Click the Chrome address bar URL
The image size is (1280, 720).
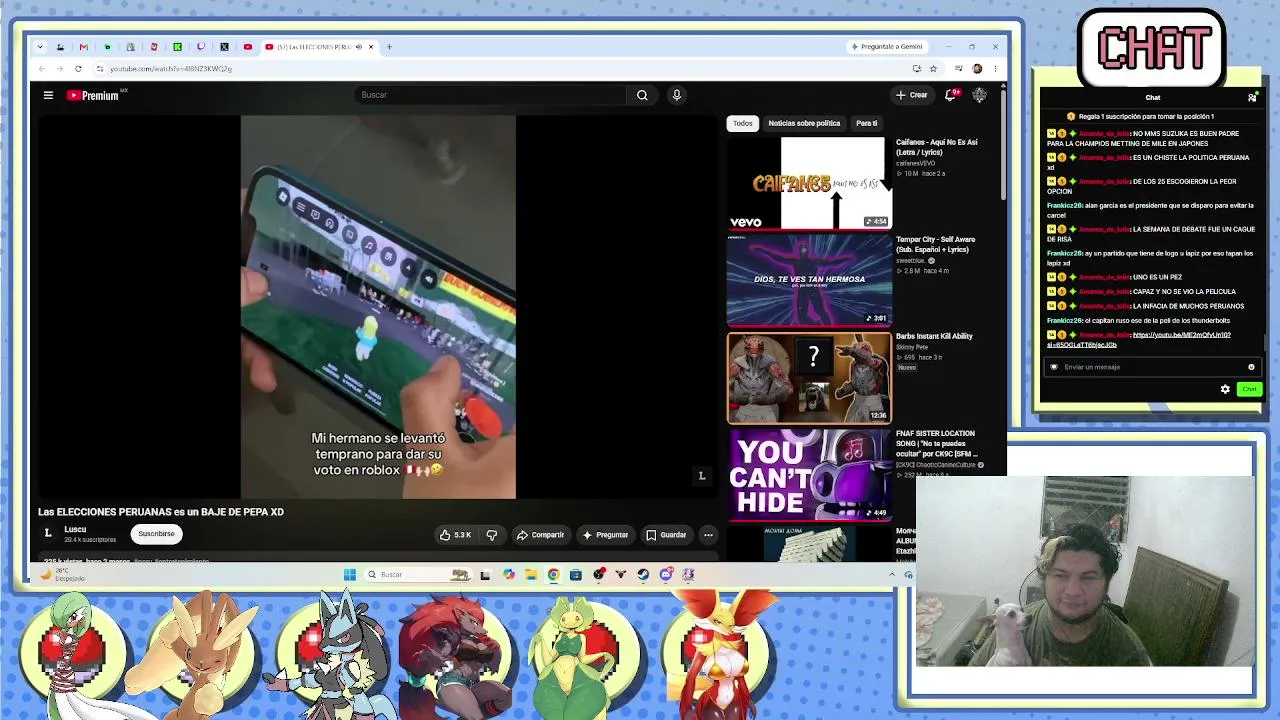tap(171, 68)
